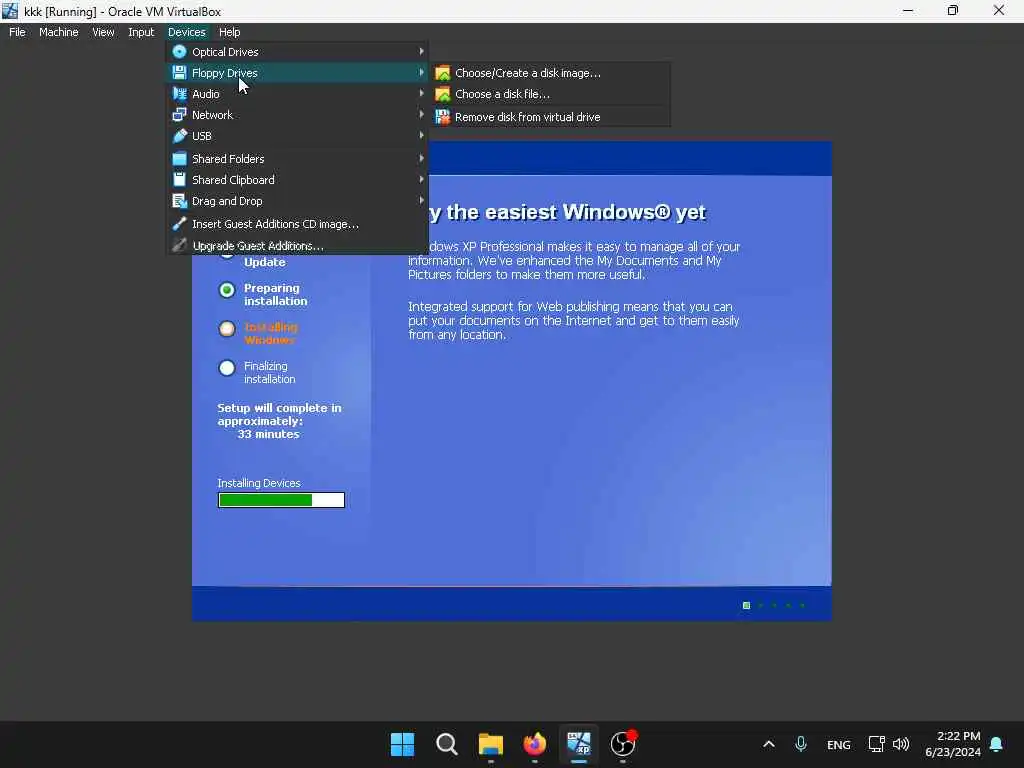1024x768 pixels.
Task: Select Remove disk from virtual drive
Action: tap(551, 117)
